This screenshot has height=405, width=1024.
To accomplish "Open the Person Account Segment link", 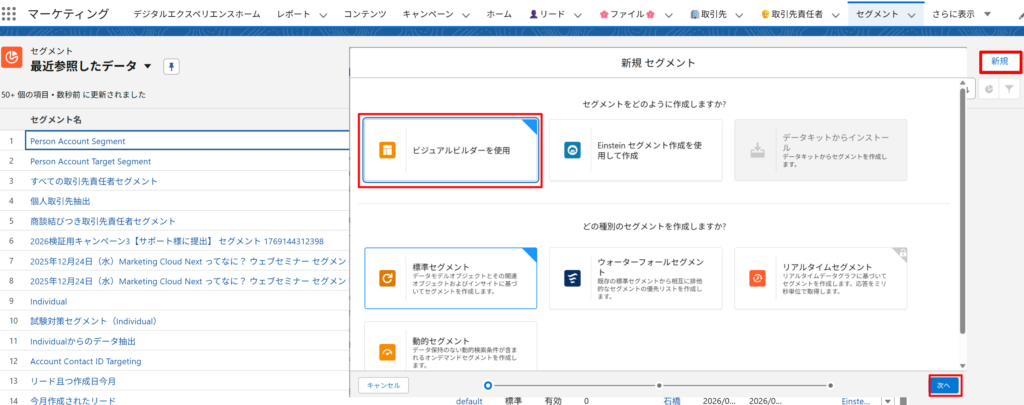I will coord(78,141).
